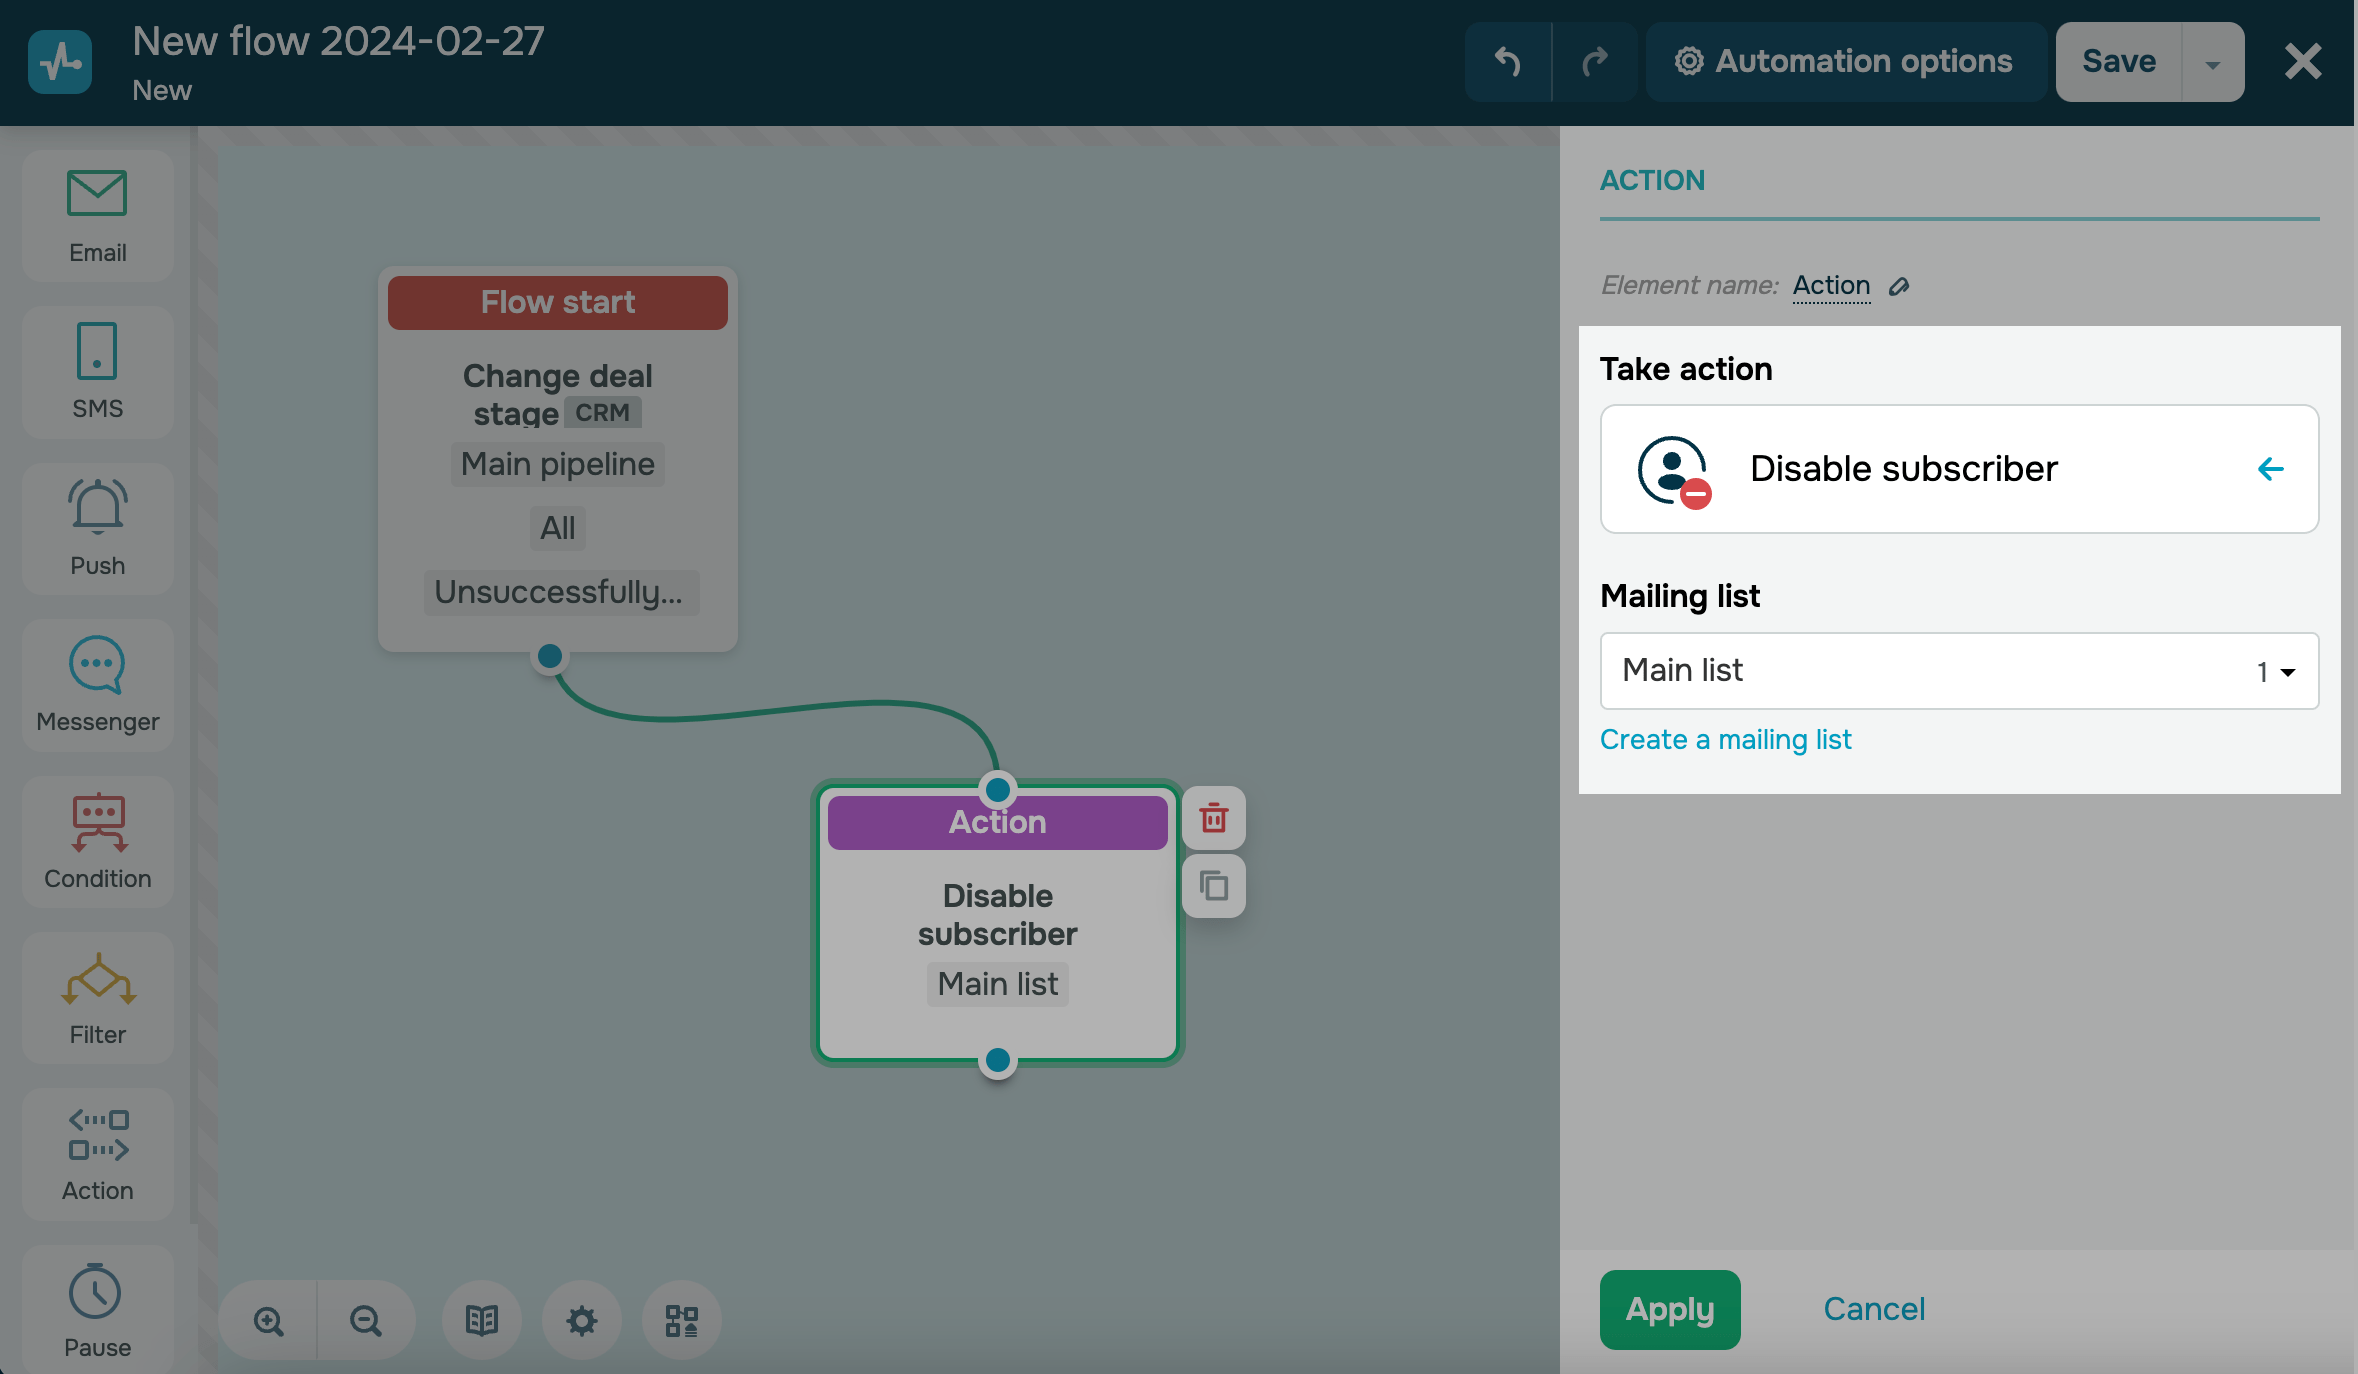Open Automation options
Image resolution: width=2358 pixels, height=1374 pixels.
(x=1844, y=62)
